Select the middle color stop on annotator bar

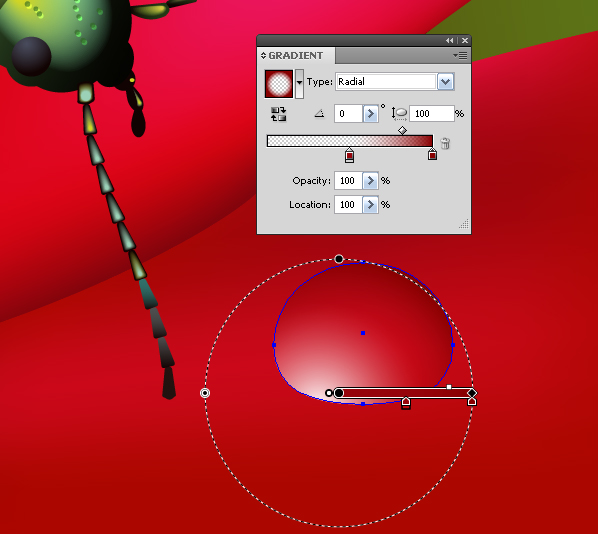[406, 403]
